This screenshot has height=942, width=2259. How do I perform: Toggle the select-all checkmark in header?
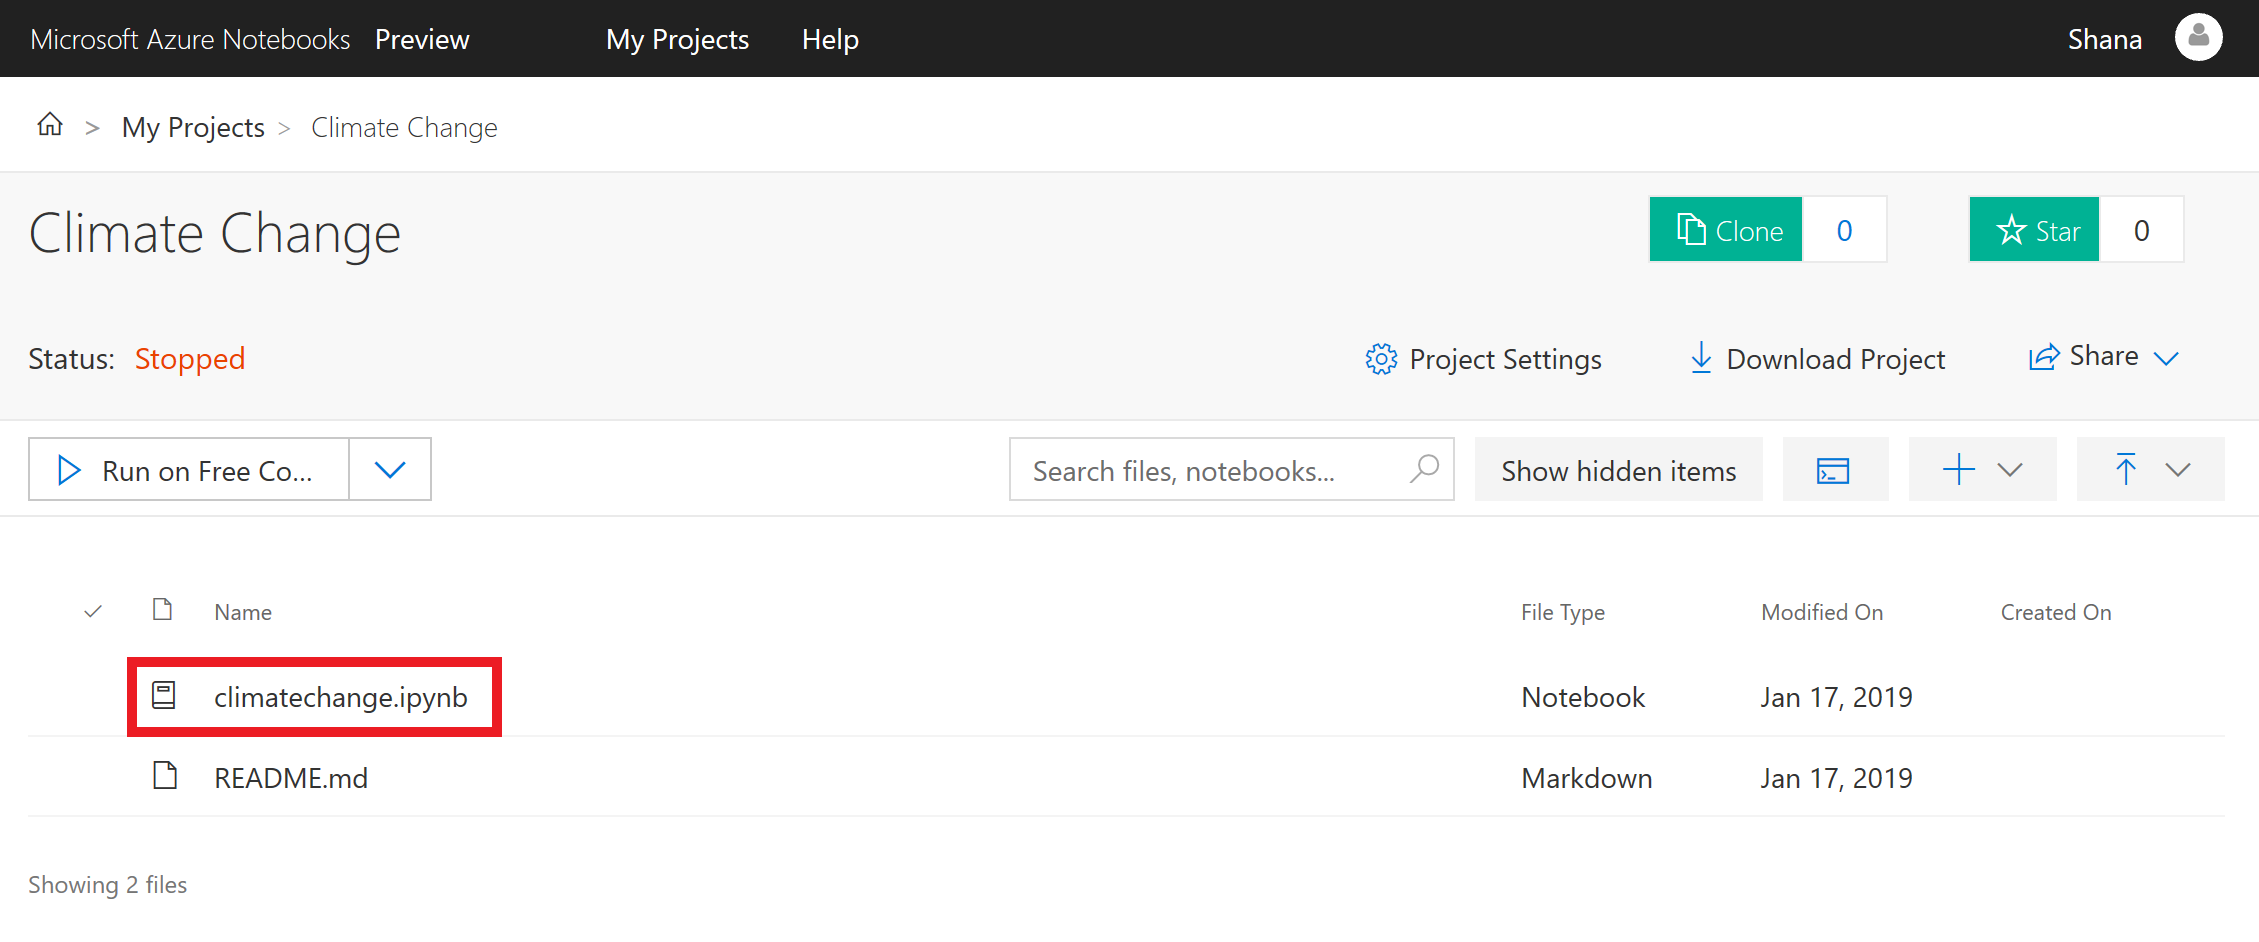click(x=93, y=611)
